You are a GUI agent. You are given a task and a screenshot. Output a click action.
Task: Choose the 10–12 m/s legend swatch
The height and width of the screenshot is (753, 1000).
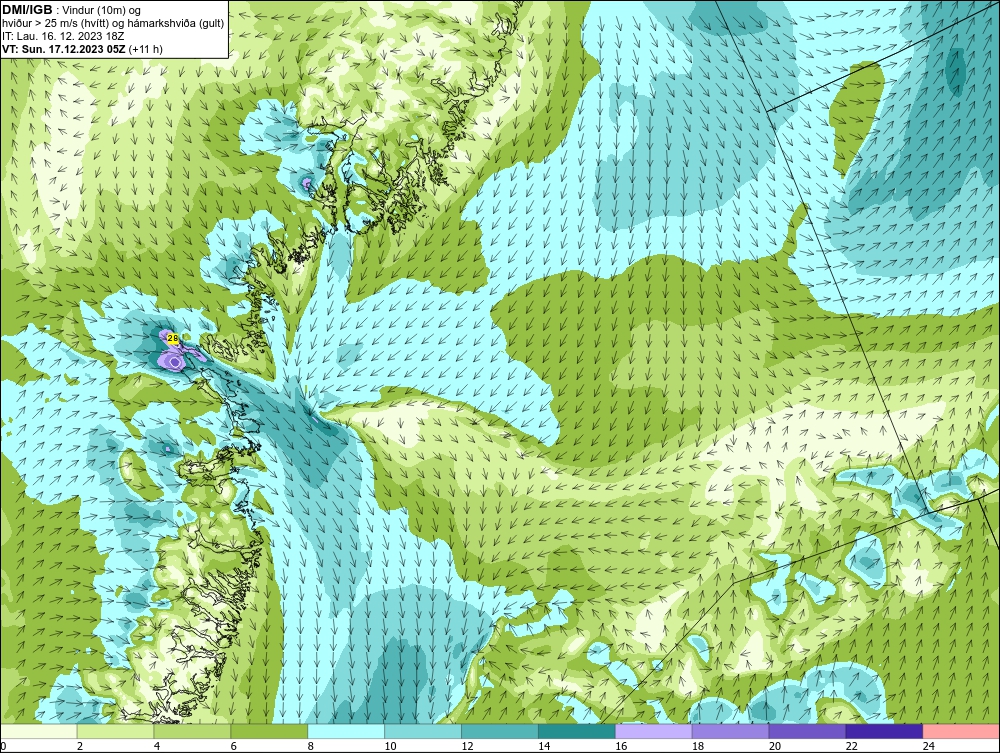[423, 731]
